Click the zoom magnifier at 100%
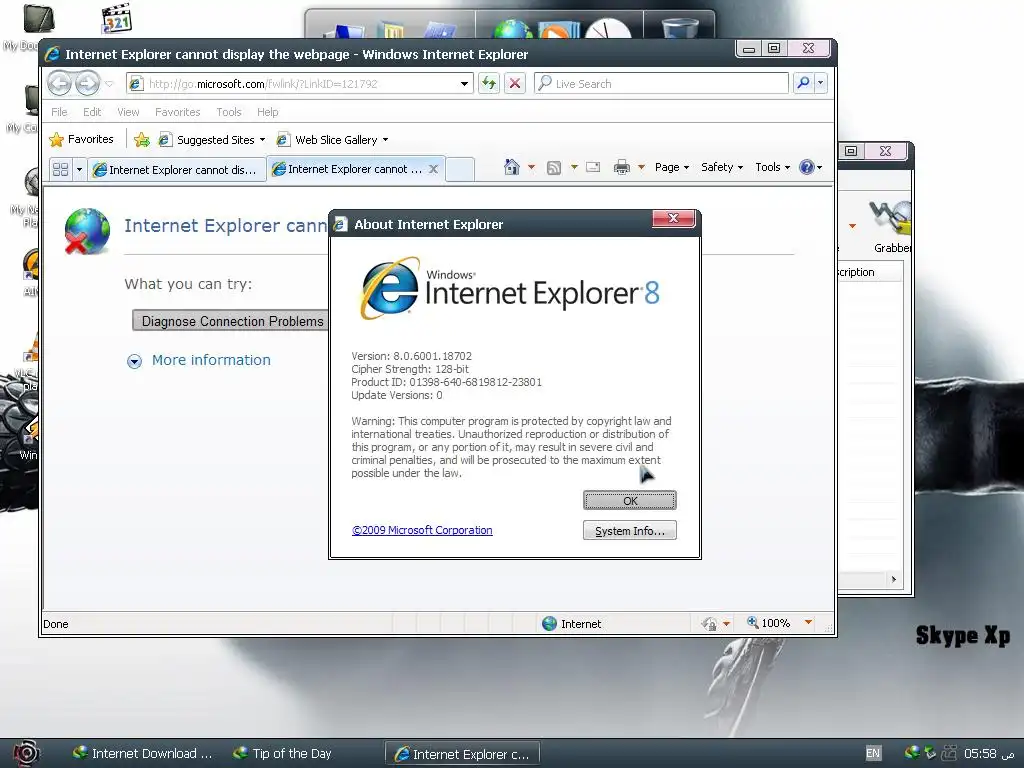 [752, 622]
